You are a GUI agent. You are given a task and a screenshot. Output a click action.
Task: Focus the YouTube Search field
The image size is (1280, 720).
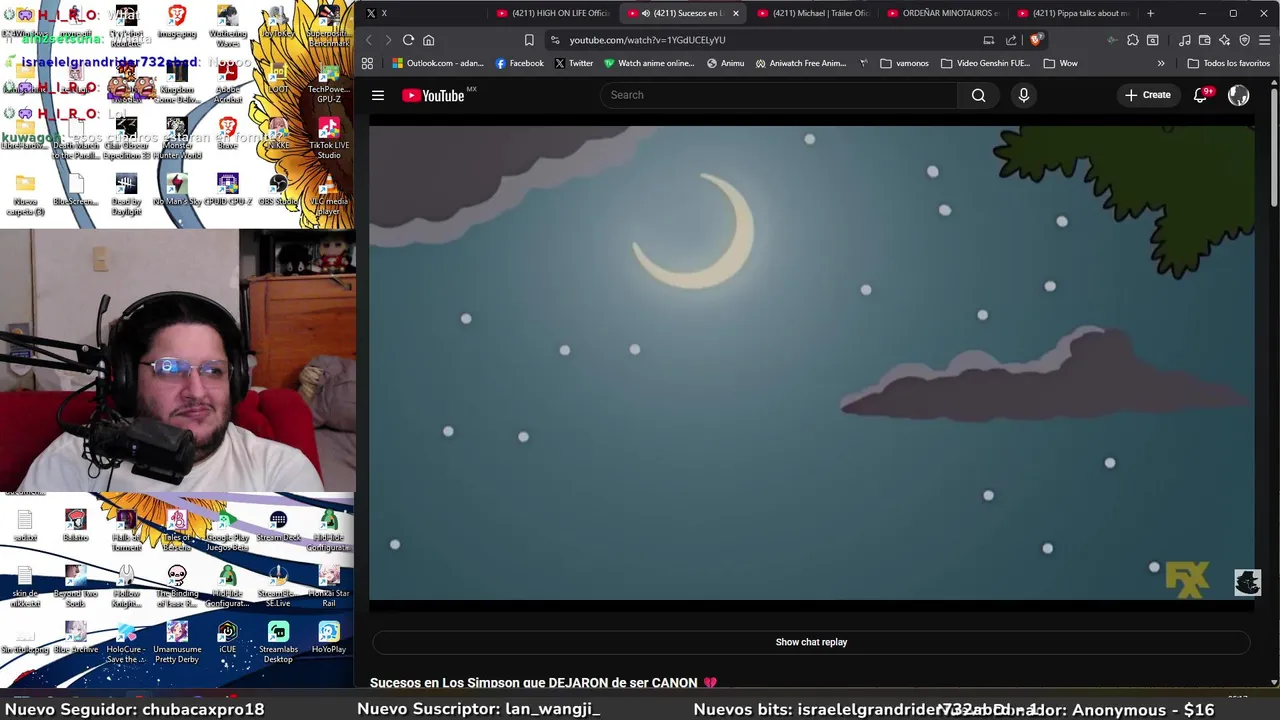tap(780, 95)
